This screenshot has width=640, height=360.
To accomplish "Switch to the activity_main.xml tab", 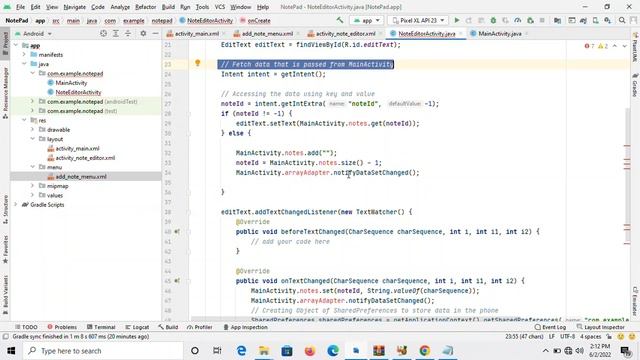I will 196,33.
